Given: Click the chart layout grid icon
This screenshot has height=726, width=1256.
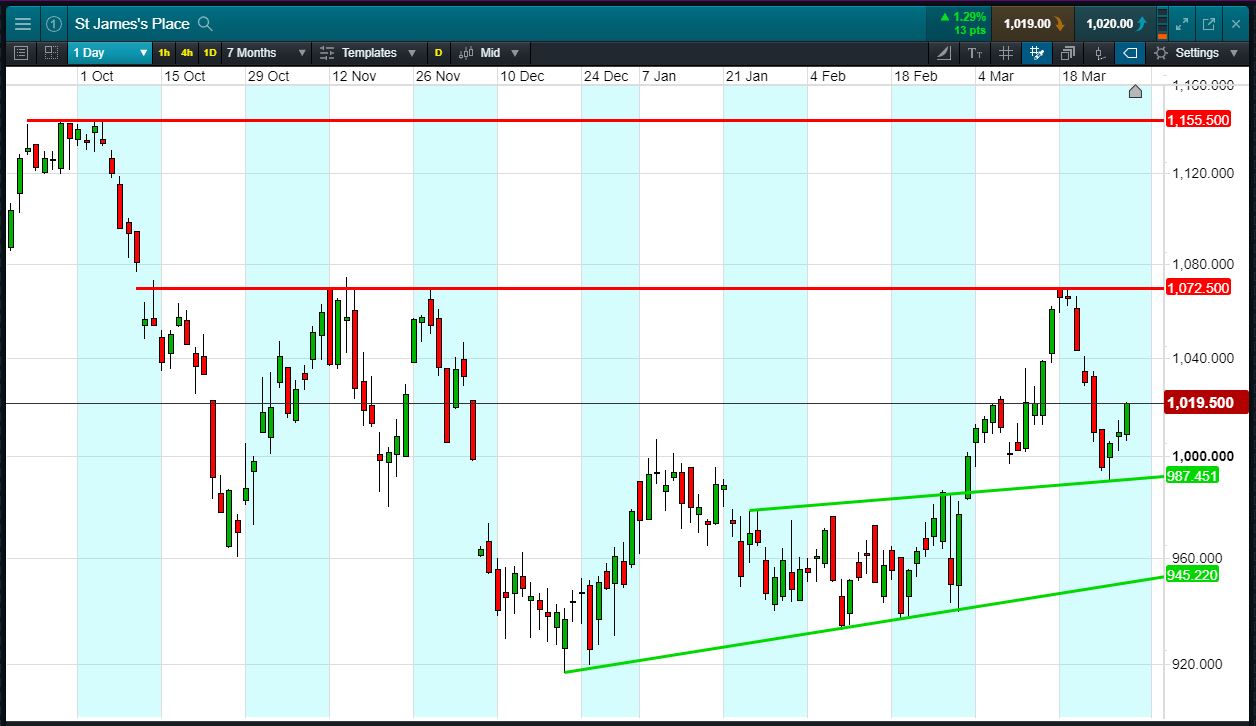Looking at the screenshot, I should point(50,53).
